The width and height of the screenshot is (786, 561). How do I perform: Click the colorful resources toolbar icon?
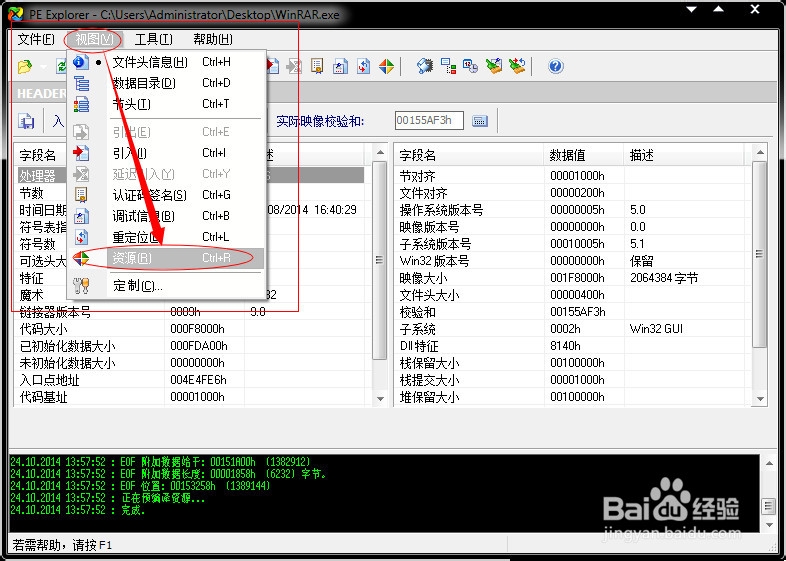(386, 66)
